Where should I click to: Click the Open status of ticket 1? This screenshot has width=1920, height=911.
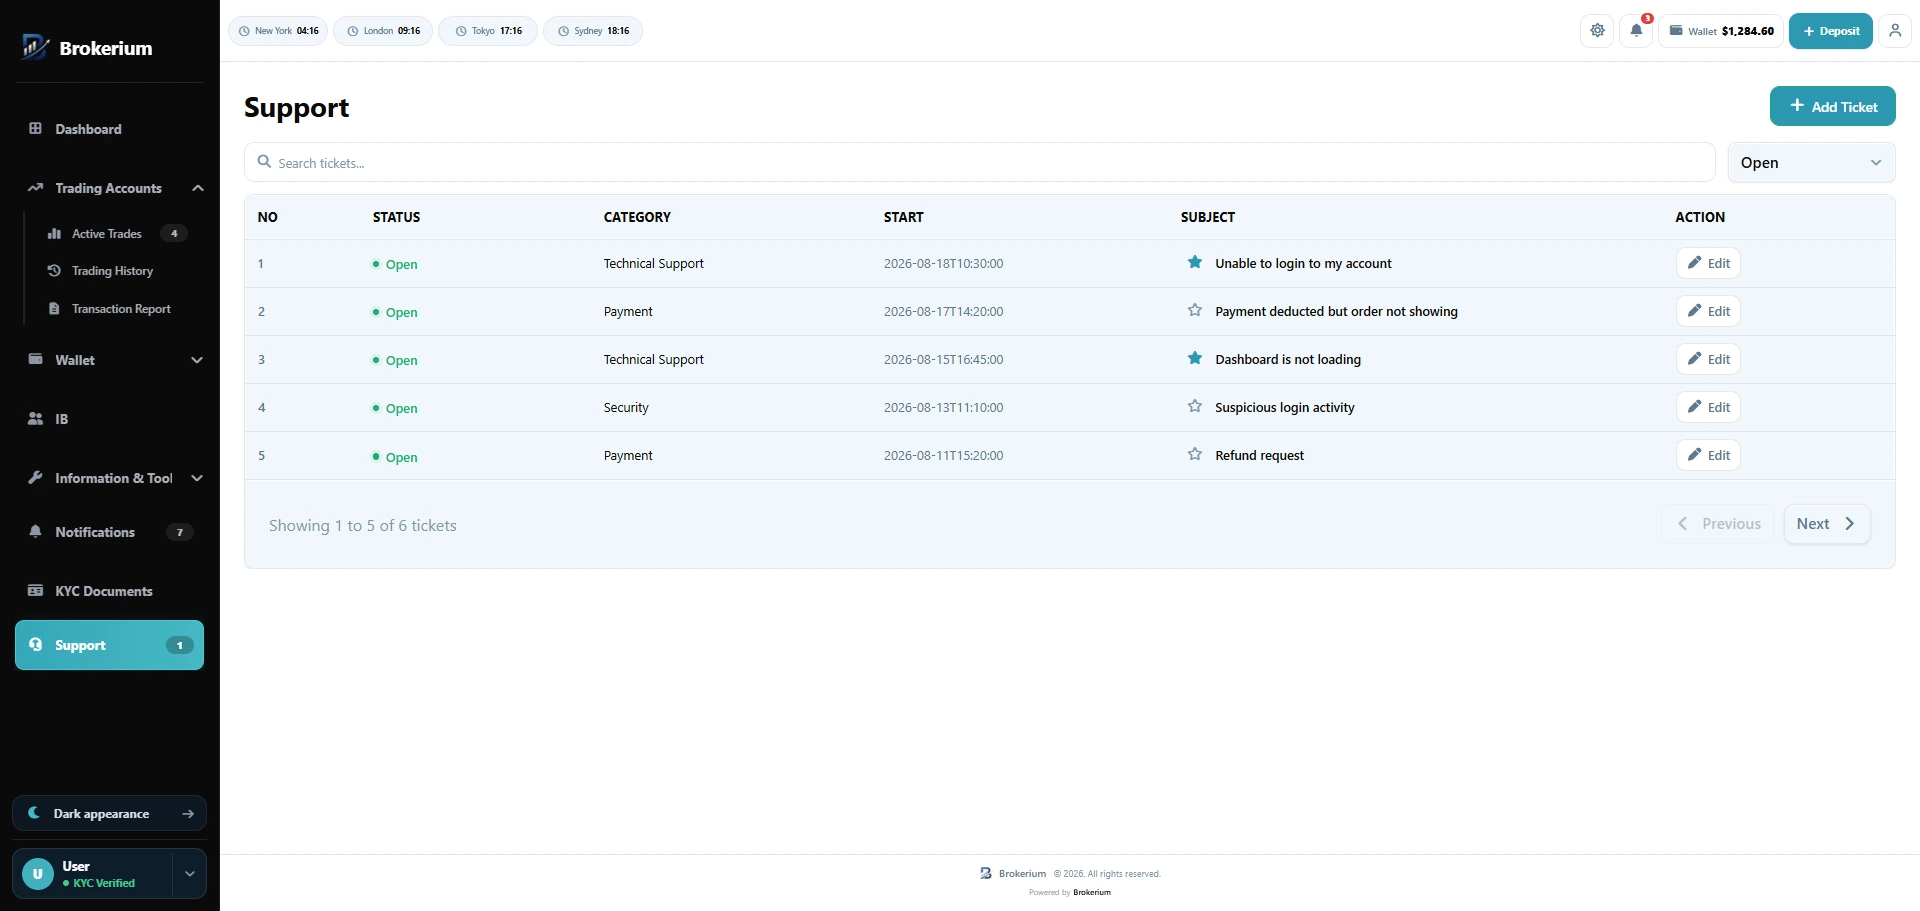coord(395,264)
